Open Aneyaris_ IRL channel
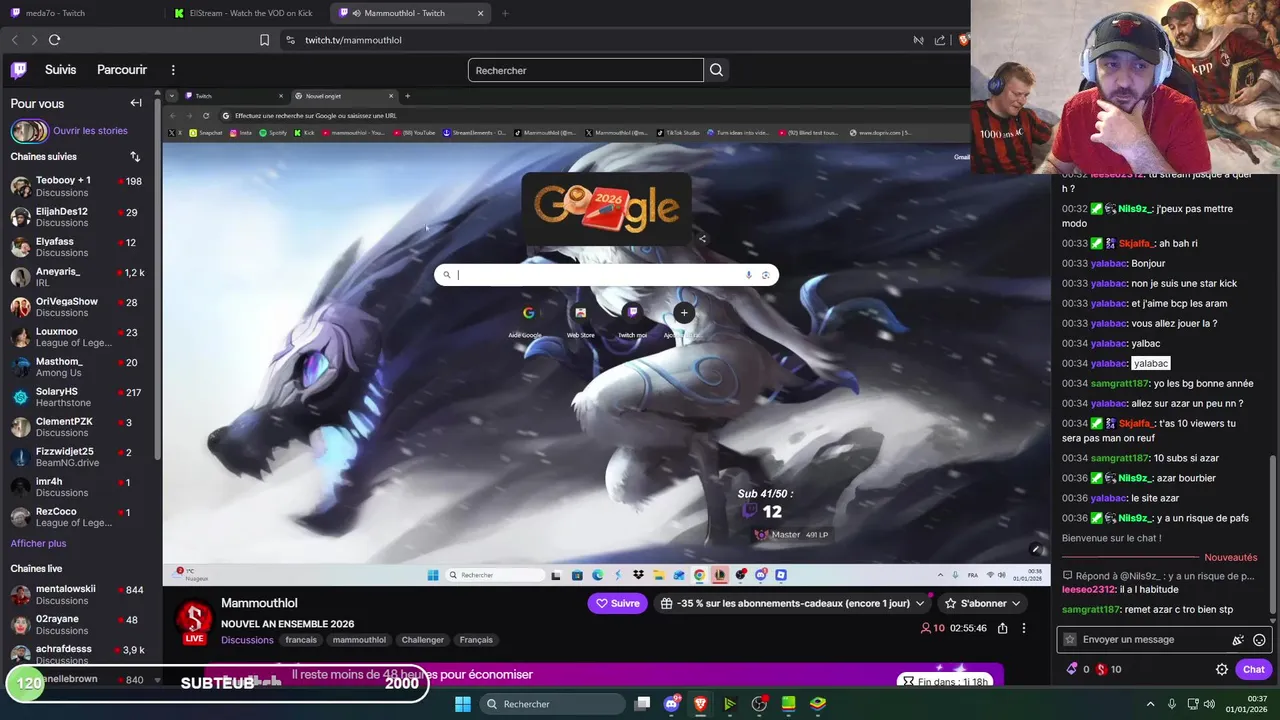 pos(78,277)
